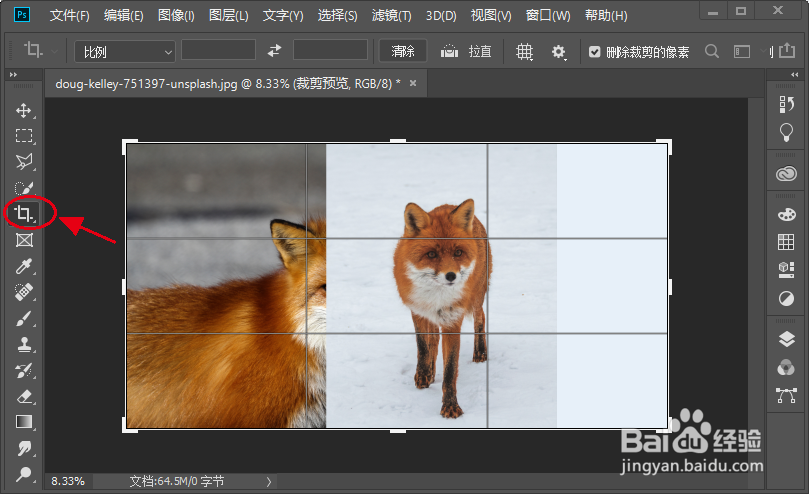Viewport: 809px width, 494px height.
Task: Select the Frame tool
Action: (x=24, y=240)
